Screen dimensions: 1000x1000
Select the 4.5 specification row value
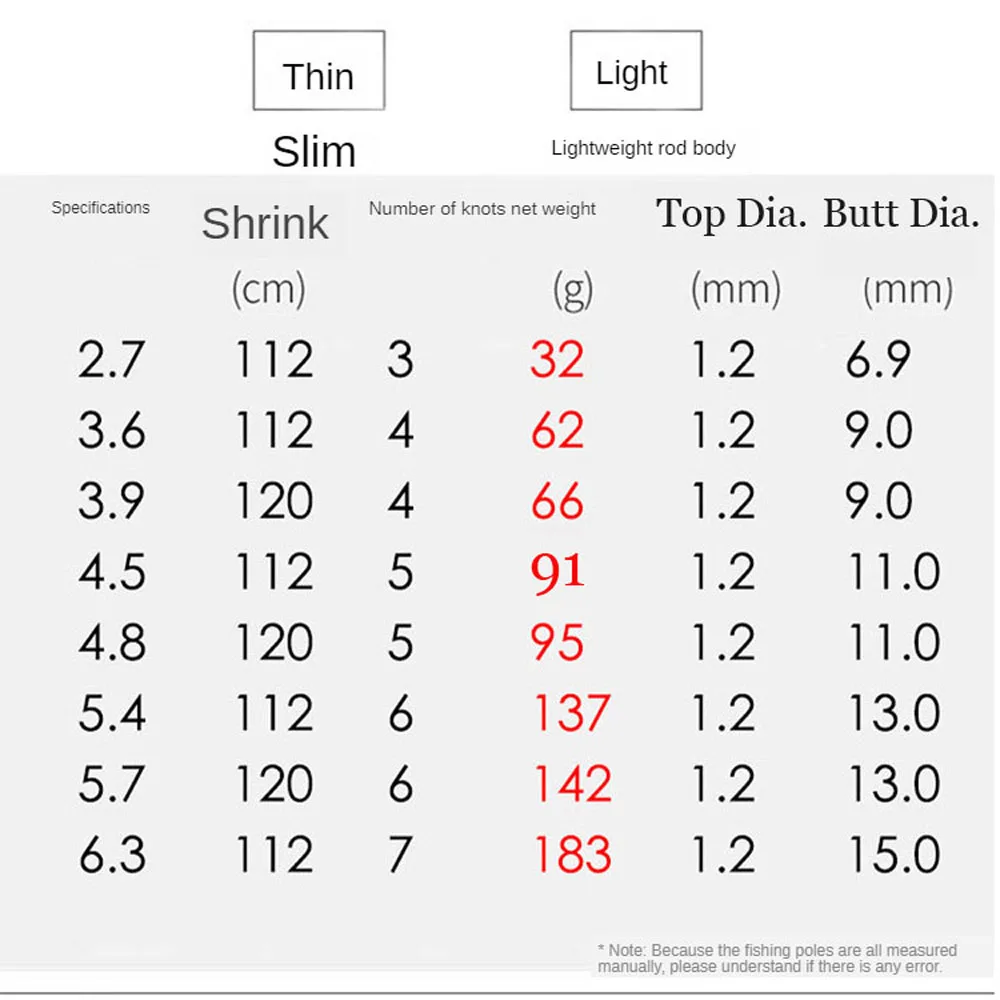[x=112, y=573]
